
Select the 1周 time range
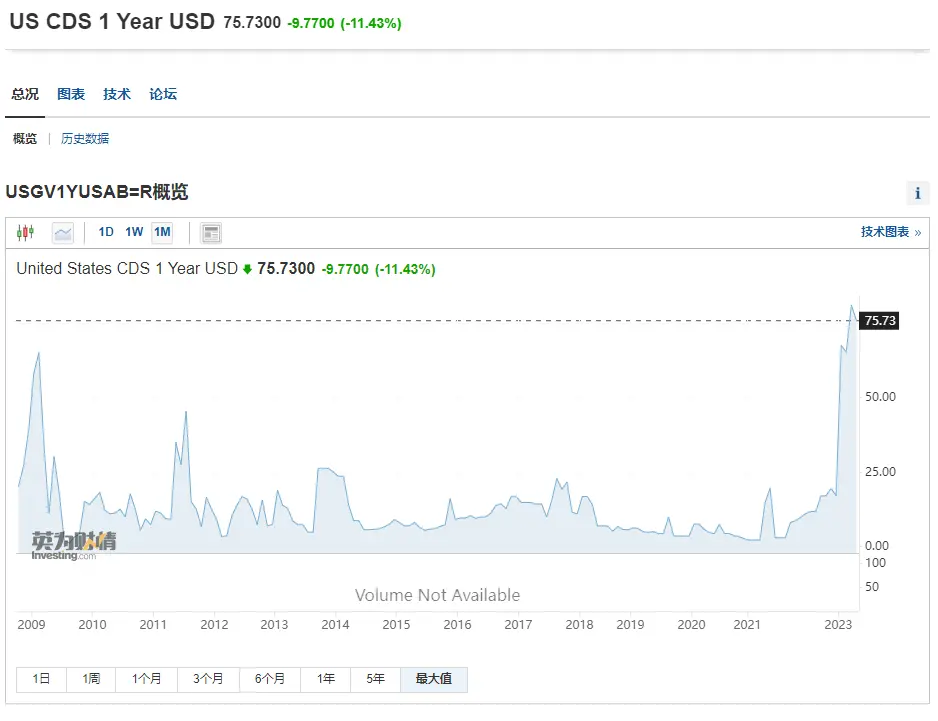pos(91,679)
